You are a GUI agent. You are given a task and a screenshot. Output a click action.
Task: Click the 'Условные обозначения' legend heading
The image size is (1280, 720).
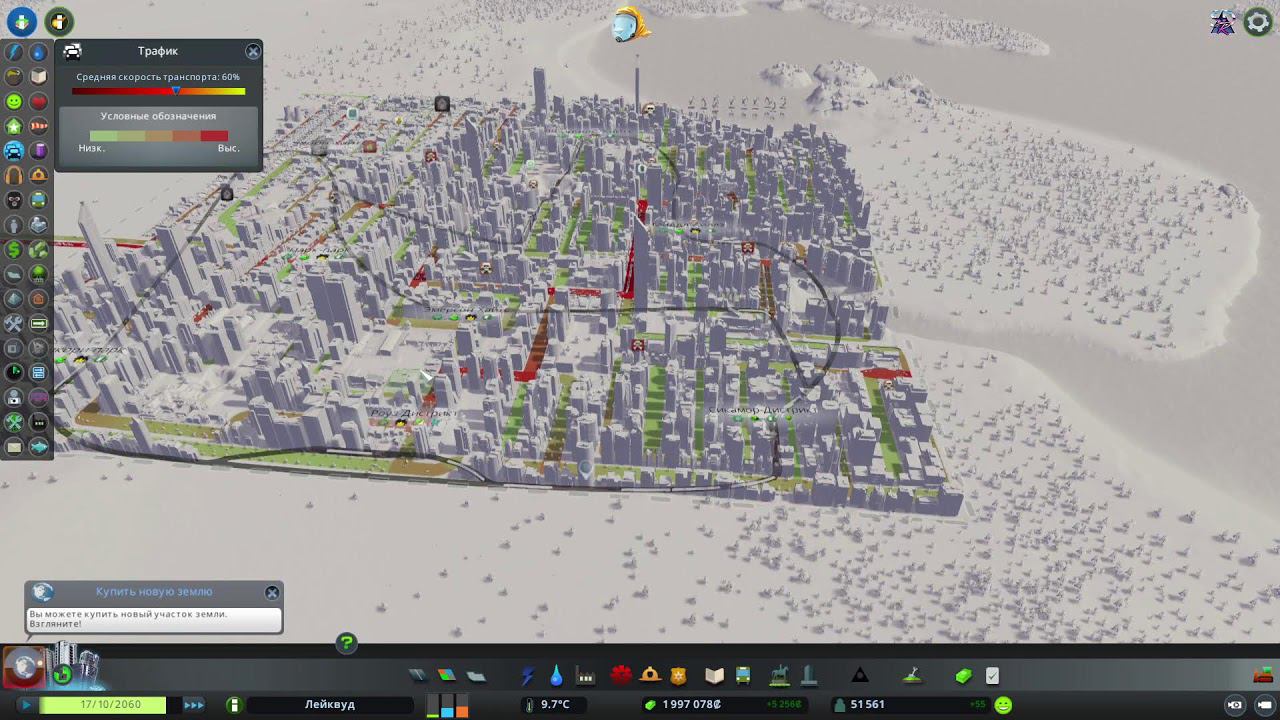click(158, 116)
